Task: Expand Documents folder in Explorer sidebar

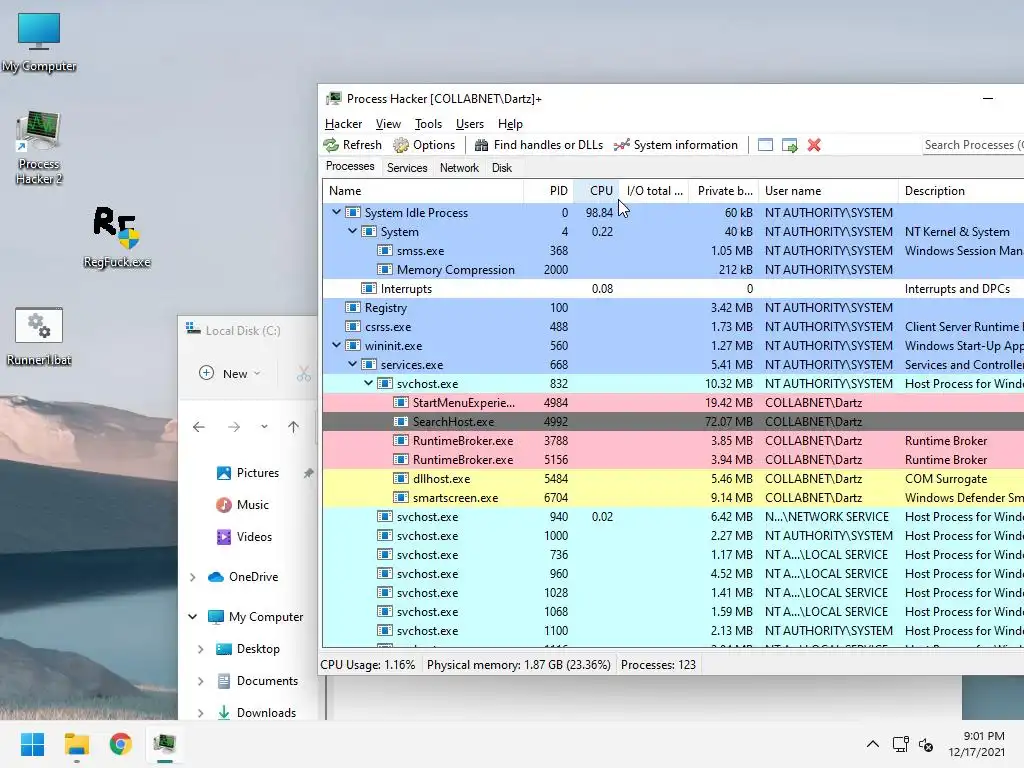Action: tap(200, 680)
